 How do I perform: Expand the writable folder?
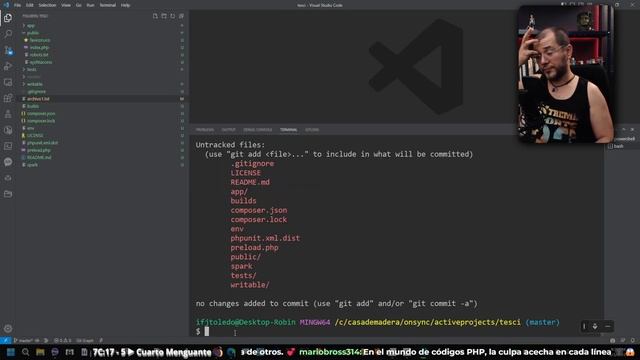[x=34, y=84]
